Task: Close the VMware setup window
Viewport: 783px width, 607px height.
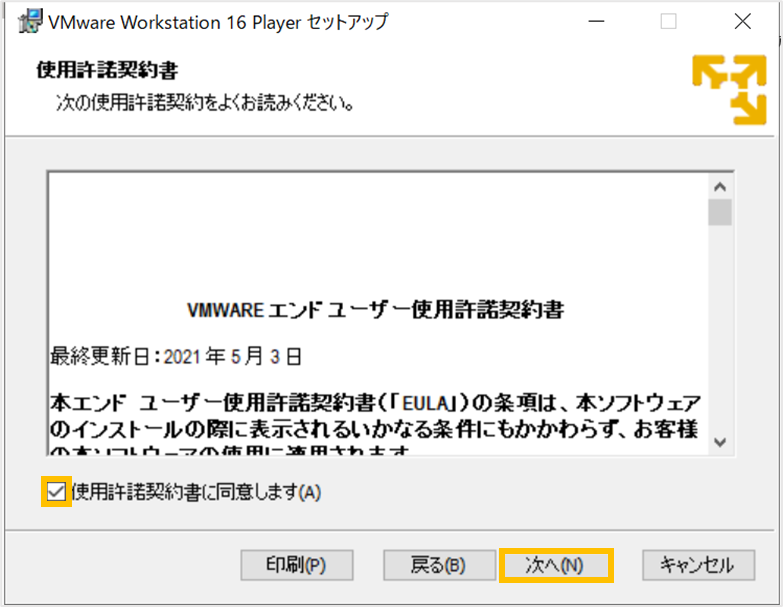Action: [x=743, y=21]
